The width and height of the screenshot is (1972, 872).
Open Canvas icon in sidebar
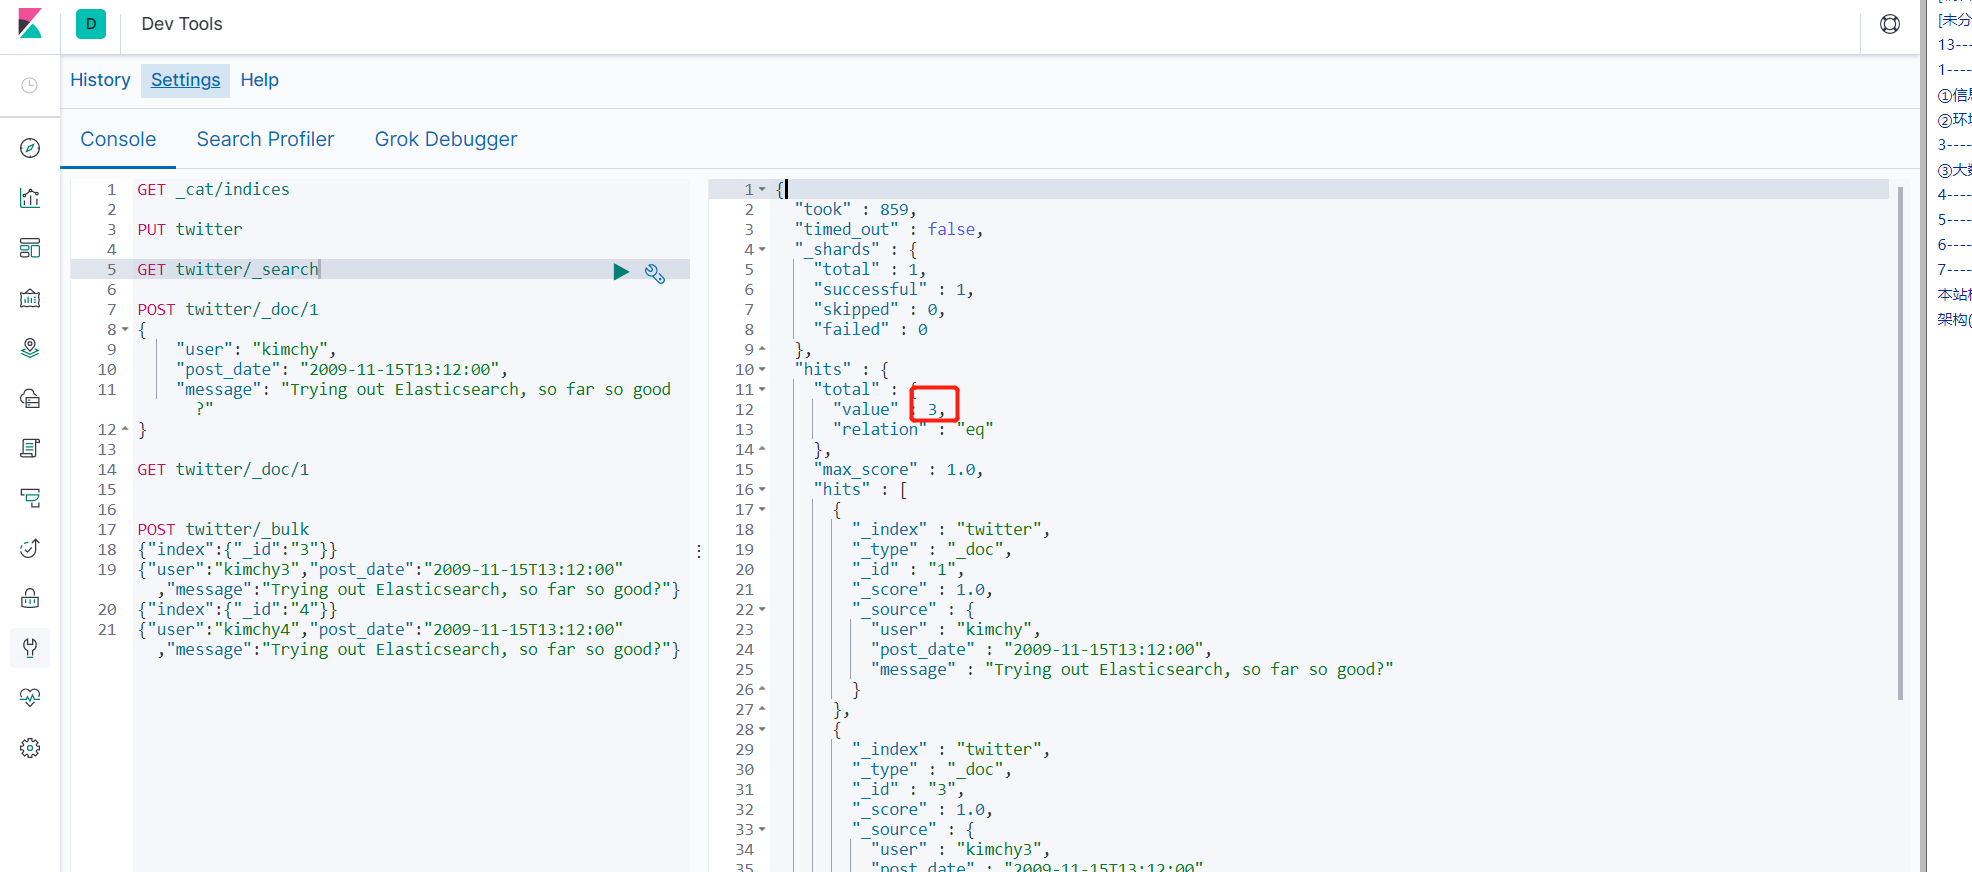30,298
